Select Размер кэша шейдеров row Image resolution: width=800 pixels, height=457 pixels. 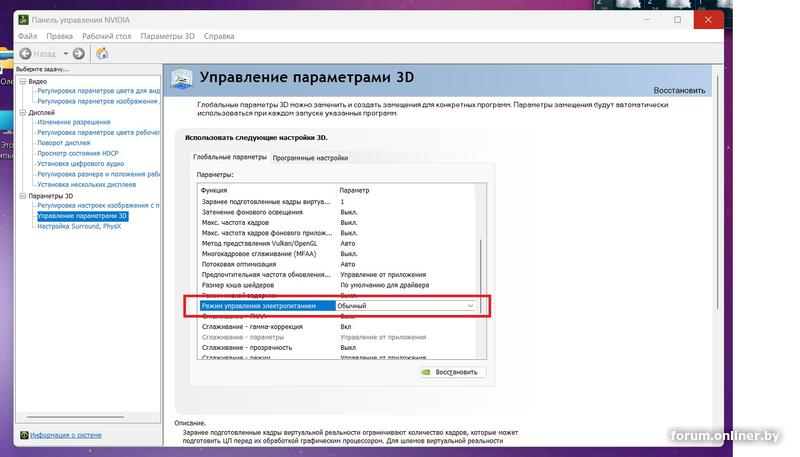coord(337,285)
